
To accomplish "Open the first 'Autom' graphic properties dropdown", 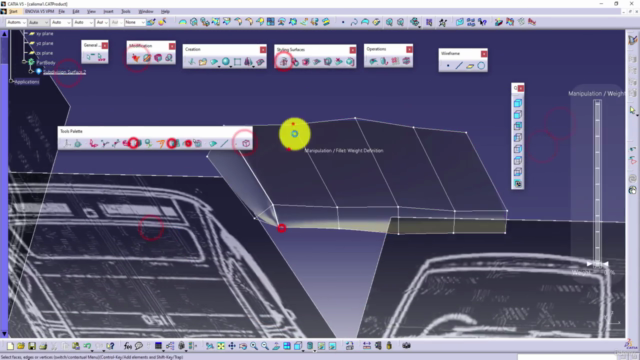I will coord(16,22).
